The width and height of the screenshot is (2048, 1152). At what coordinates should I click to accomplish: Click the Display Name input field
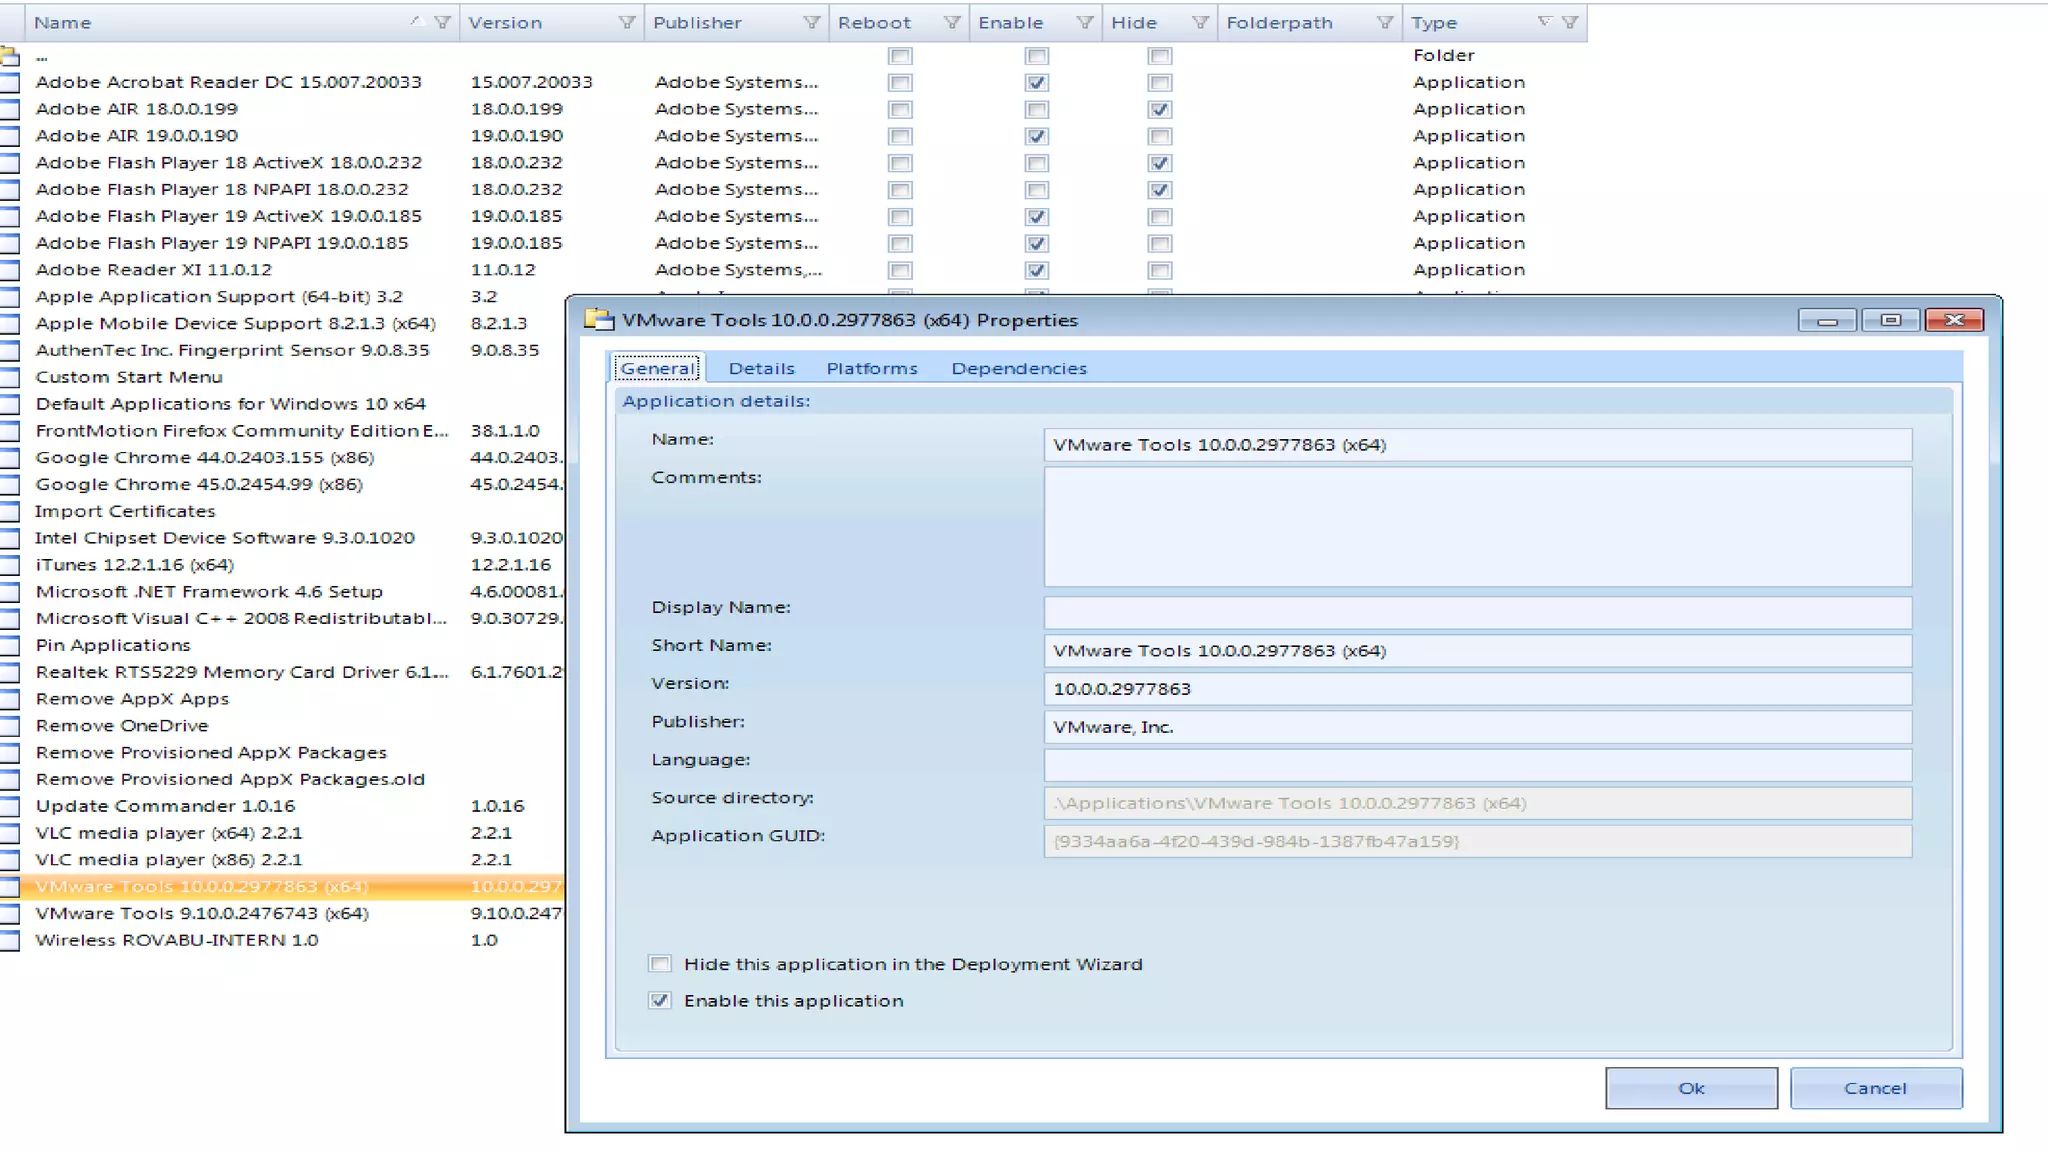click(1478, 612)
